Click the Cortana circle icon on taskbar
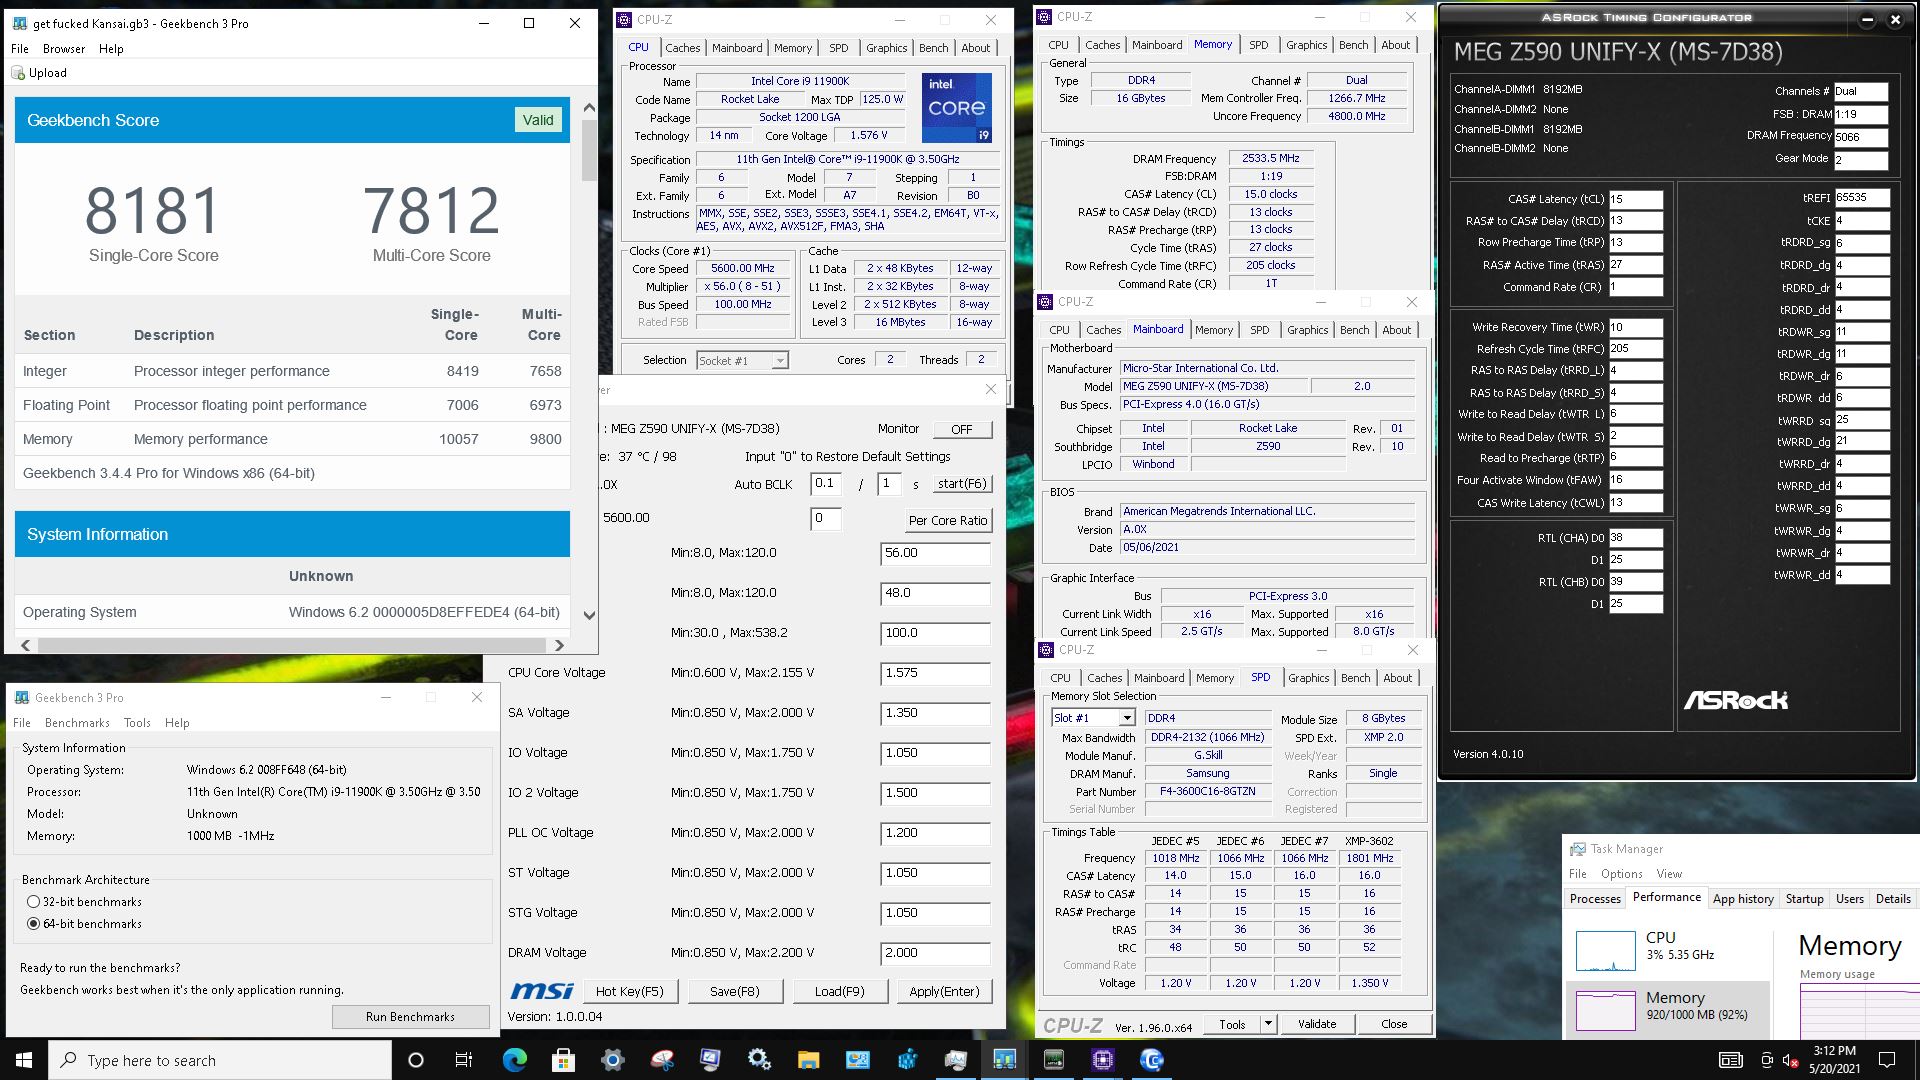 416,1060
